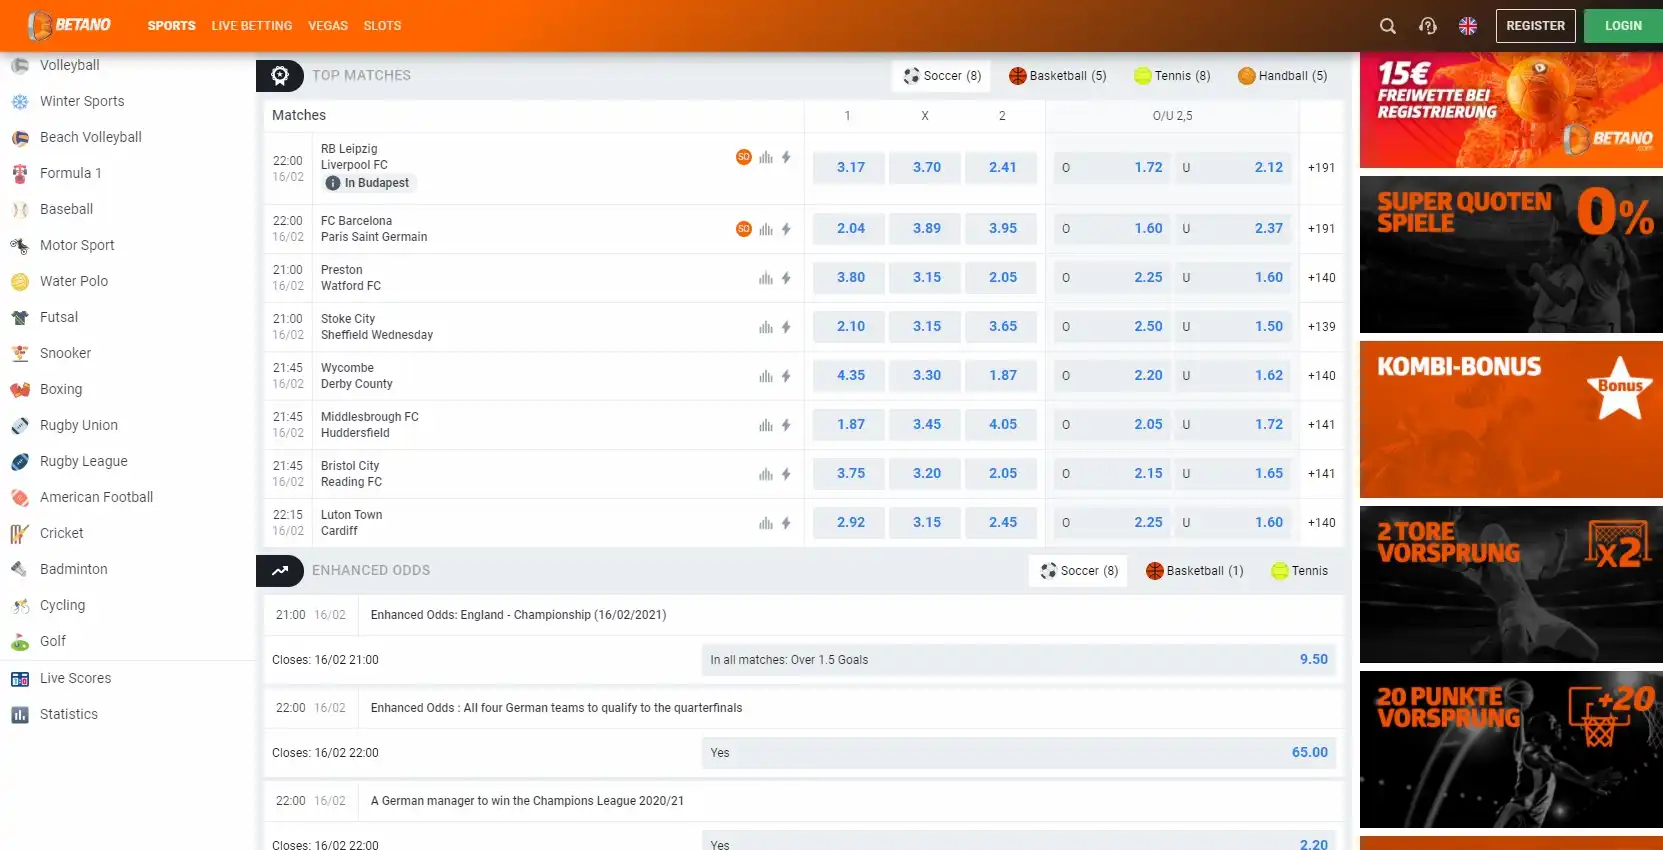Open statistics icon for RB Leipzig match

[766, 157]
